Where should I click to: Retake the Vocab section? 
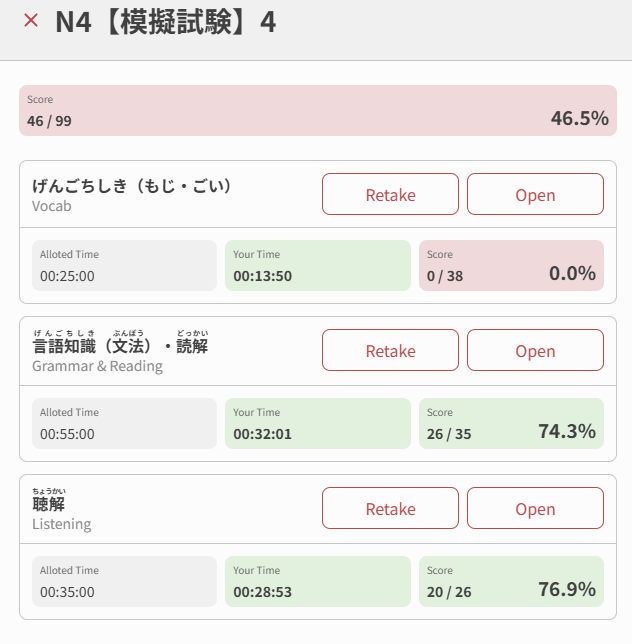[x=390, y=194]
